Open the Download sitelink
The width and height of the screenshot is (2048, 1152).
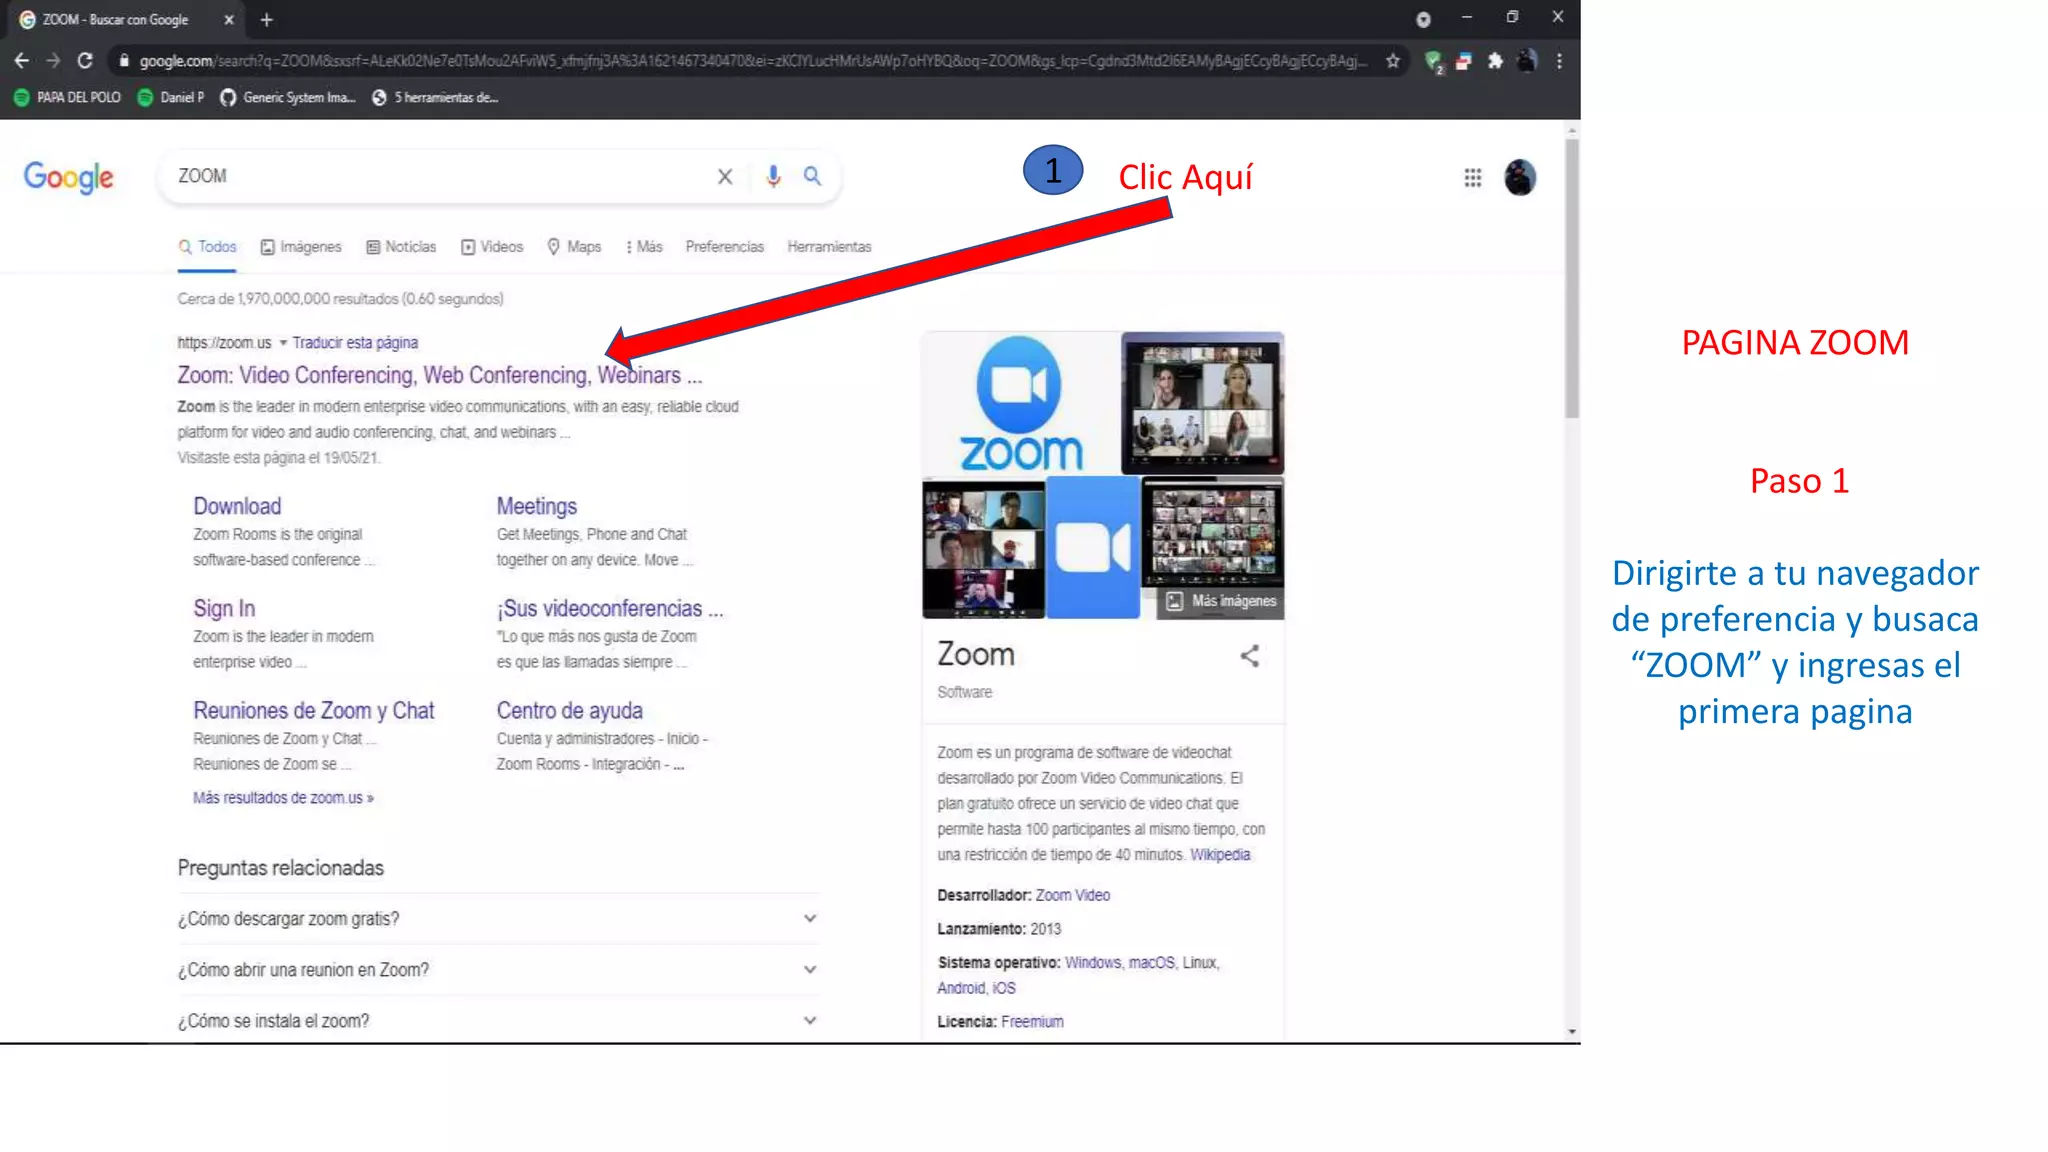coord(237,506)
